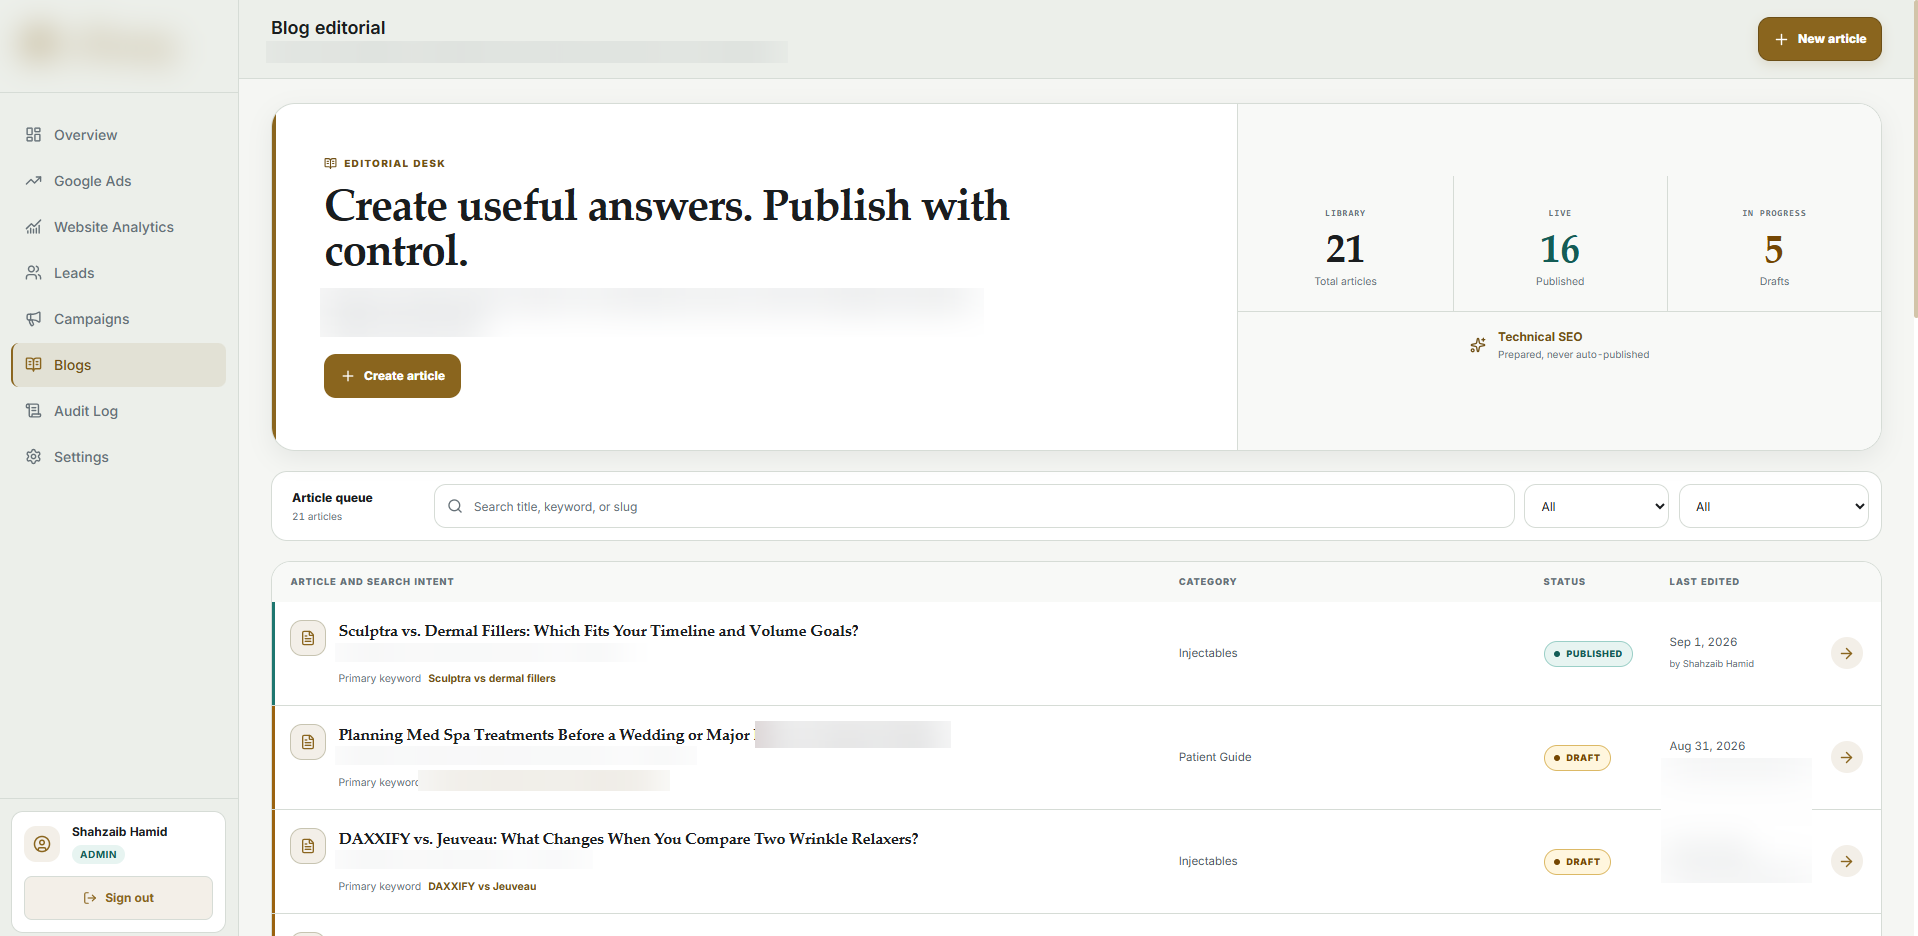Click the Sculptra vs dermal fillers keyword
Viewport: 1918px width, 936px height.
click(x=492, y=679)
